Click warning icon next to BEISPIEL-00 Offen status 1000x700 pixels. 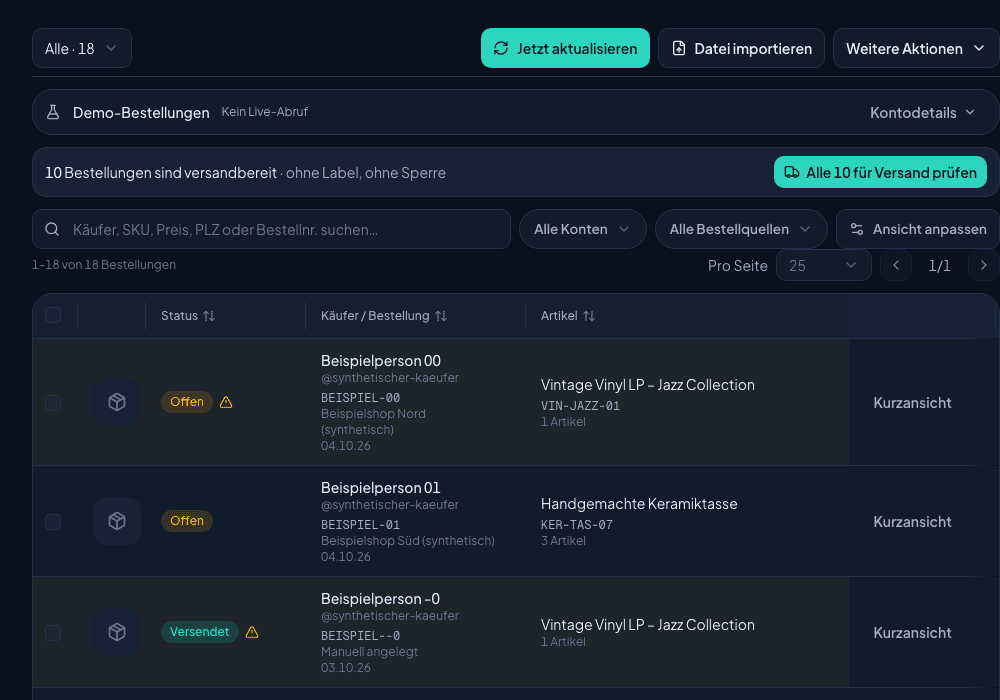226,402
